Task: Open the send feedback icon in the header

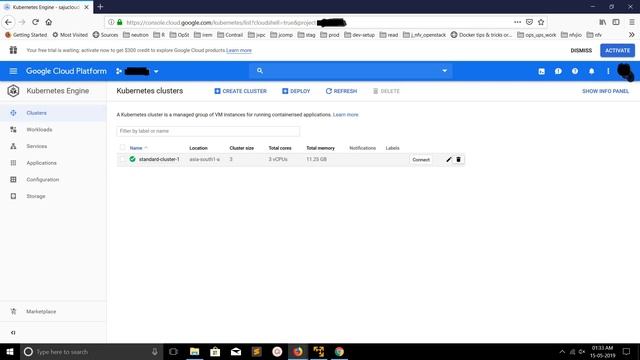Action: pos(558,71)
